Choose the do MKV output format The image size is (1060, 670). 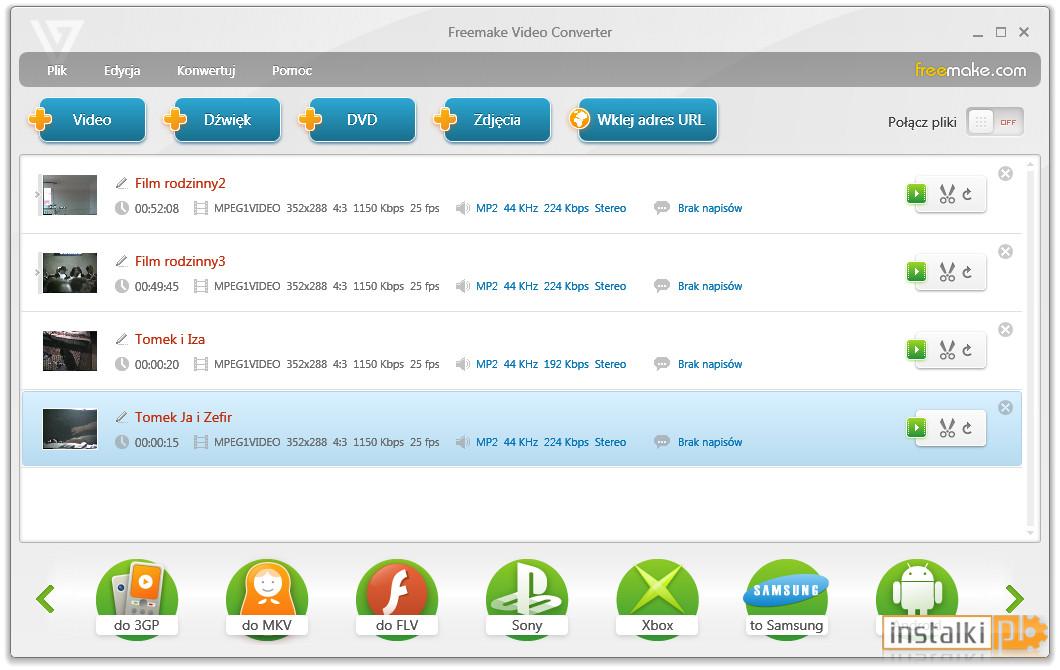pos(266,598)
